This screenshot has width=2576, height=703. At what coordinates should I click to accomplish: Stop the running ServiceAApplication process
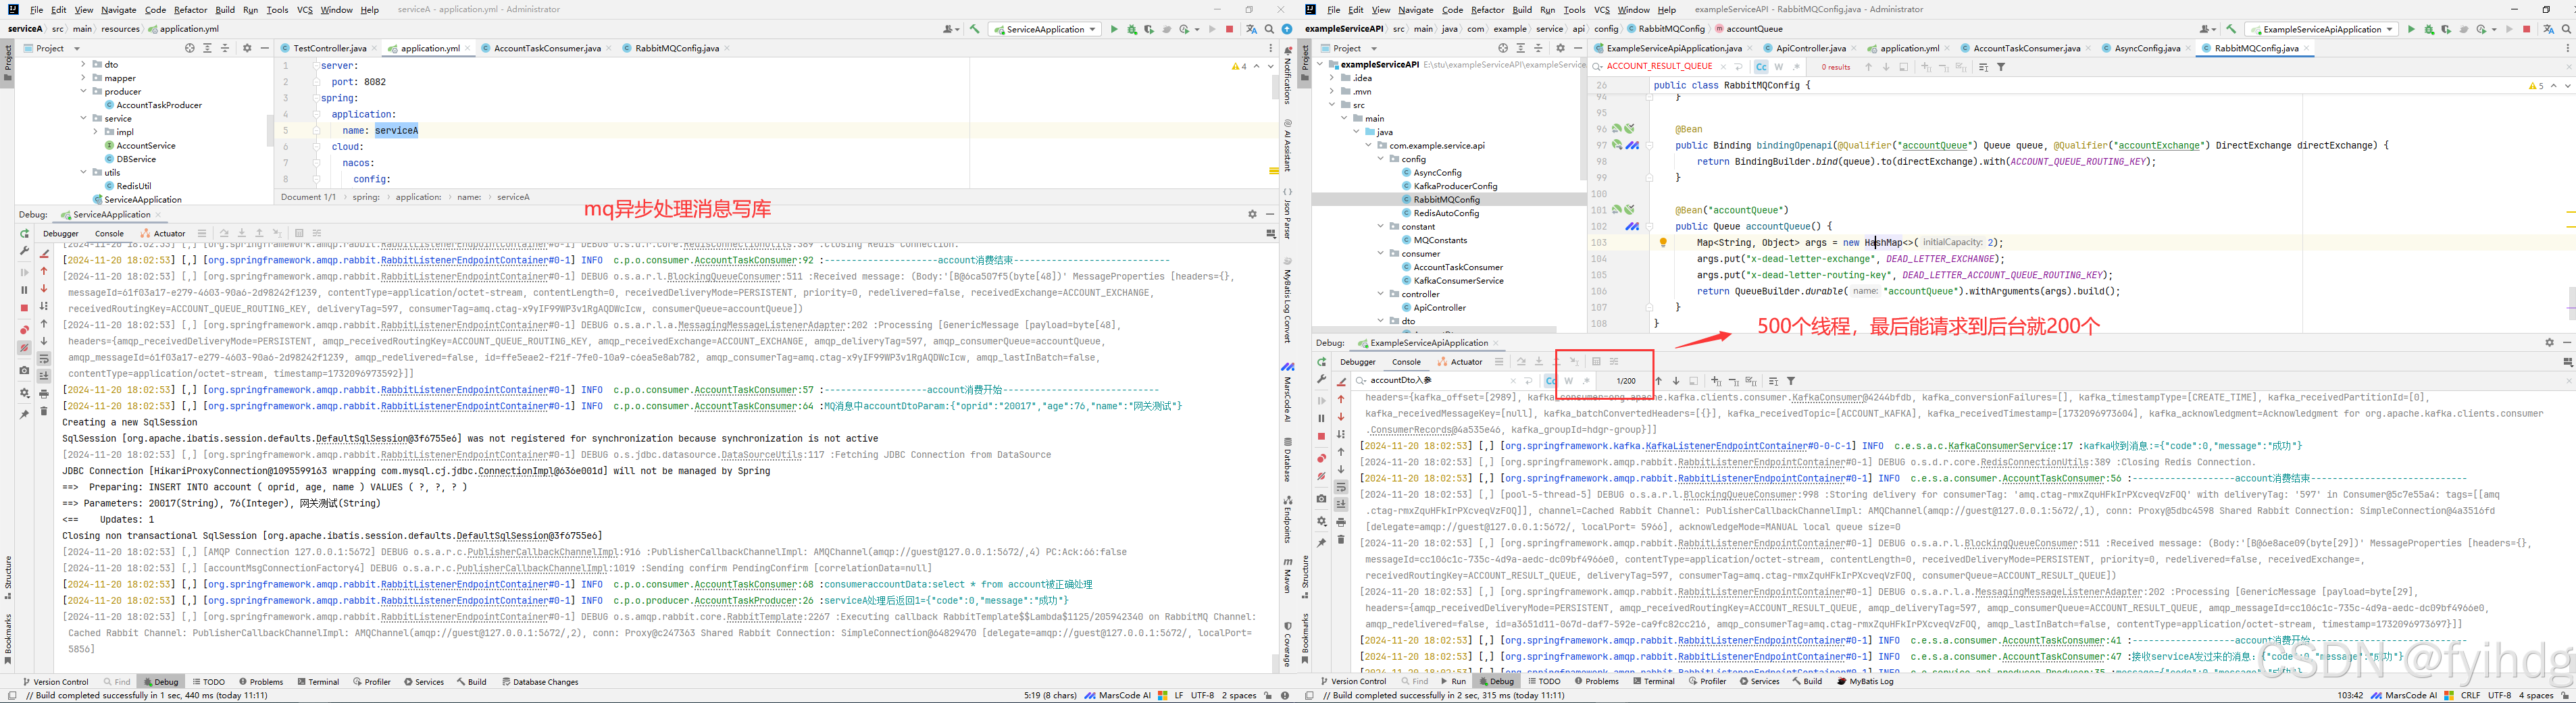[1230, 29]
